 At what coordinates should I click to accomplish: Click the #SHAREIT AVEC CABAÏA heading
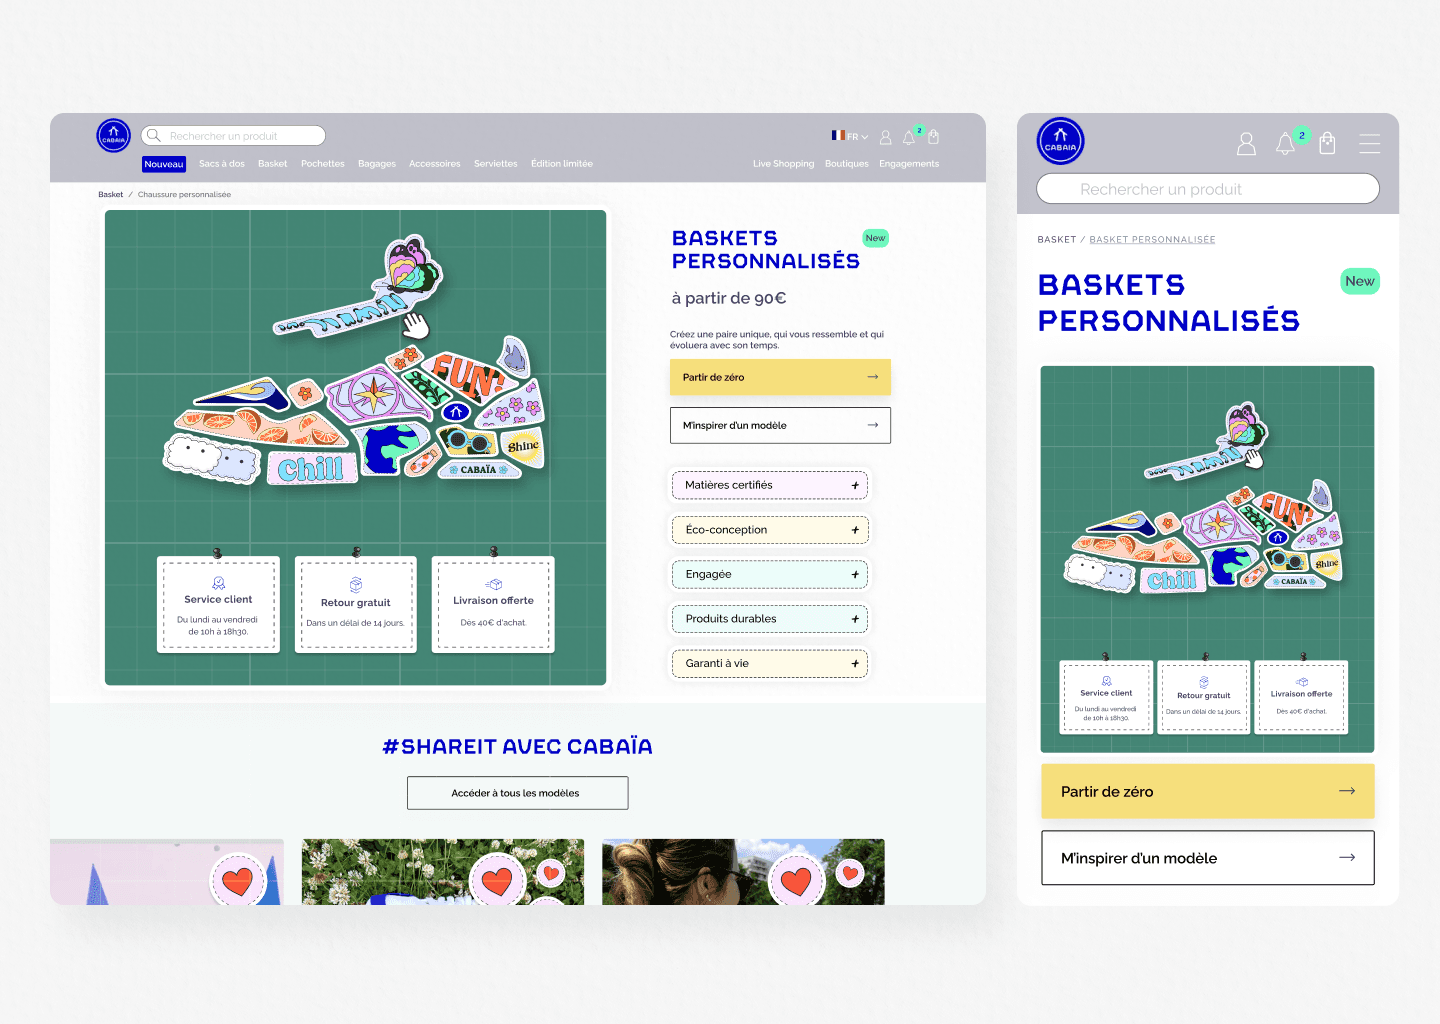[518, 747]
